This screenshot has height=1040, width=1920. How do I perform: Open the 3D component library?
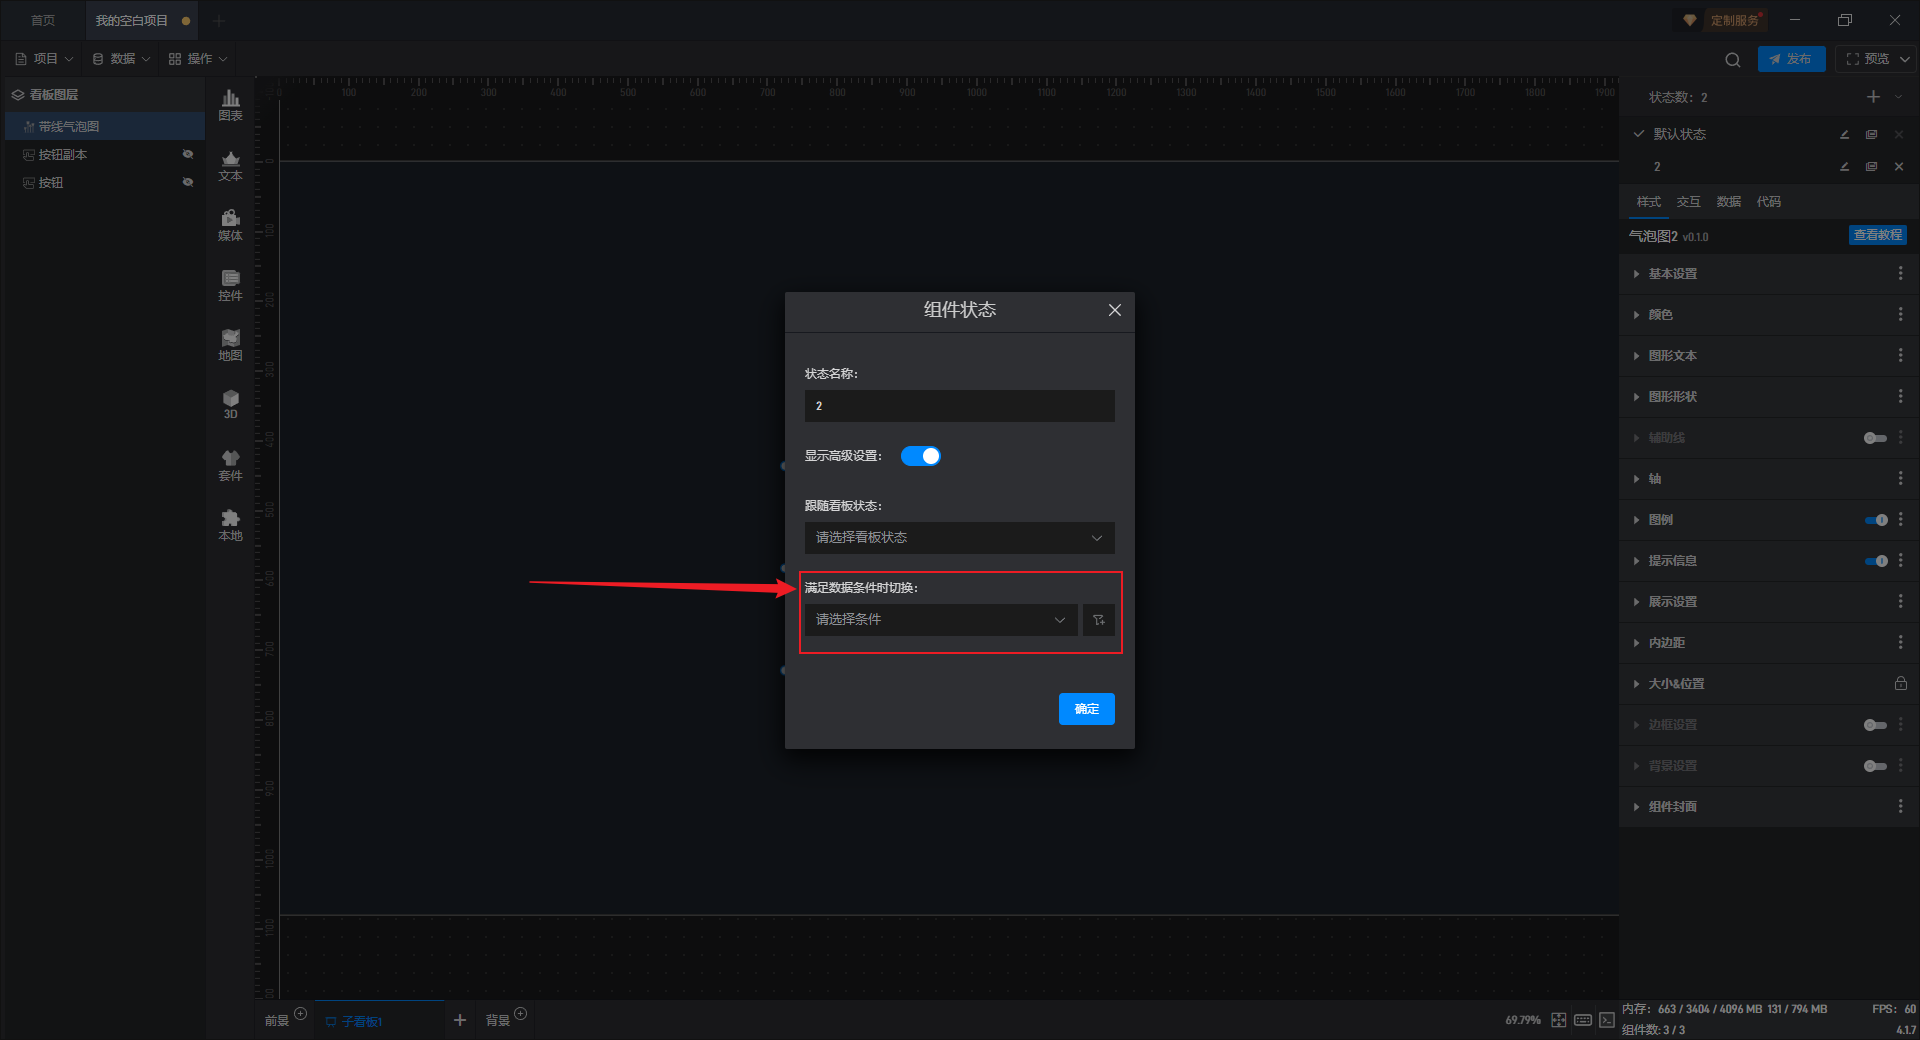click(230, 405)
